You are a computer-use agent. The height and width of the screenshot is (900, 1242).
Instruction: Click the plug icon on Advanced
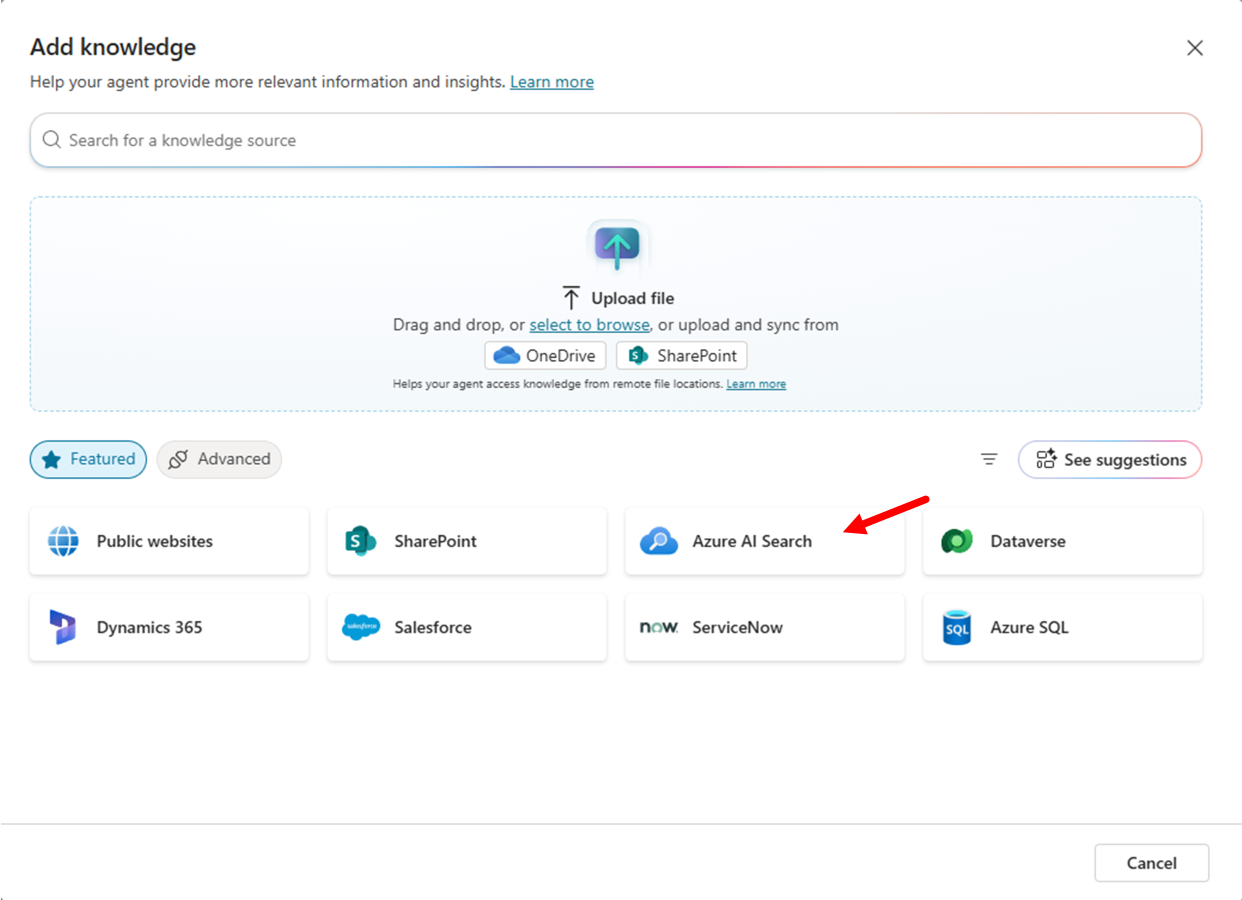pos(178,459)
